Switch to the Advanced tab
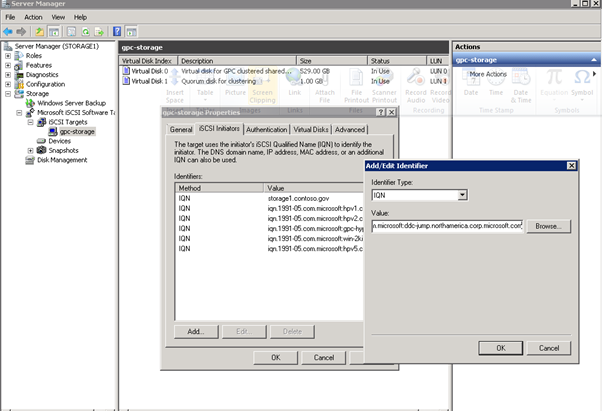 click(x=350, y=130)
